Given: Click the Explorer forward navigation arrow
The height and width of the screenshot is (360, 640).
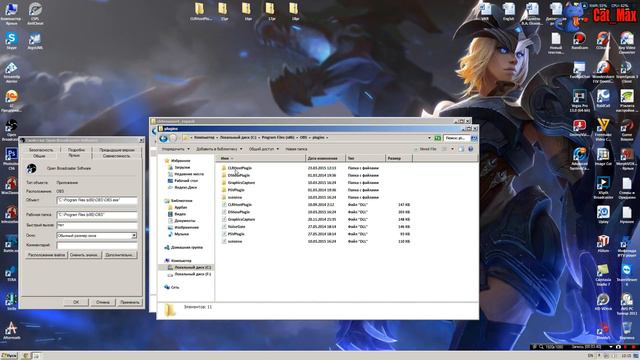Looking at the screenshot, I should click(x=173, y=138).
